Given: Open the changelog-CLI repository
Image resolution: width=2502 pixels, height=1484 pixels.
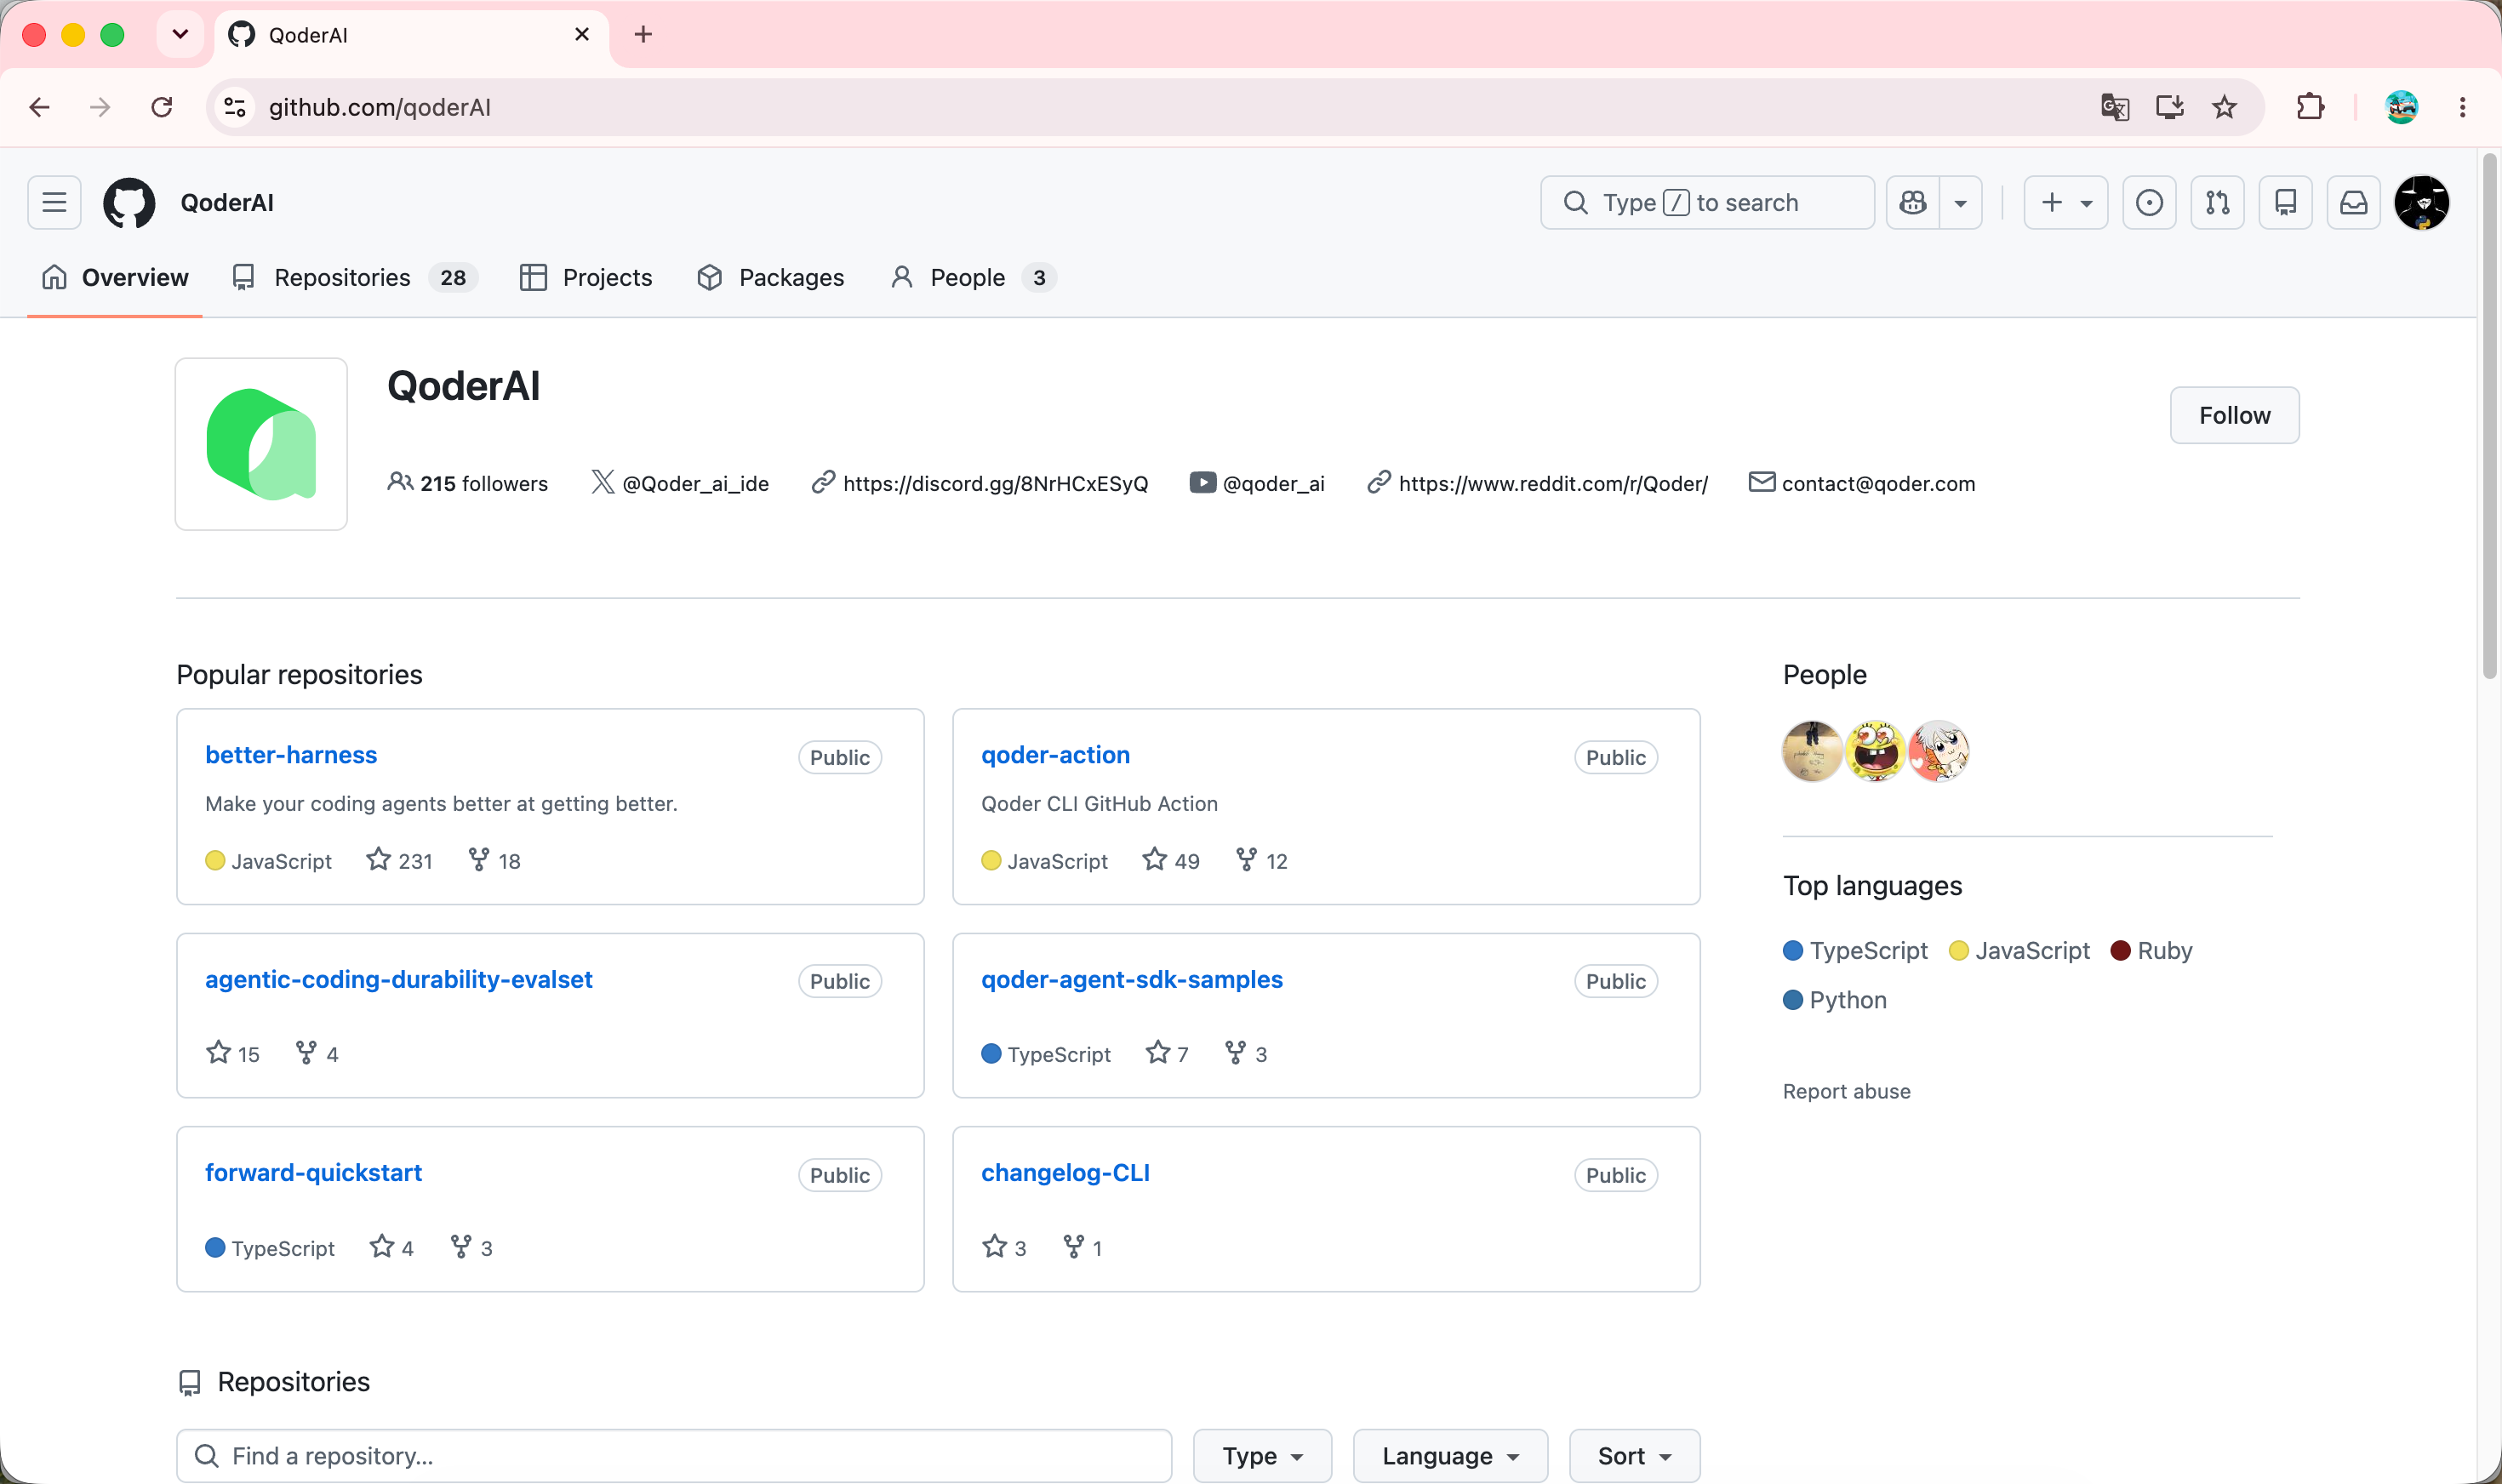Looking at the screenshot, I should point(1065,1172).
